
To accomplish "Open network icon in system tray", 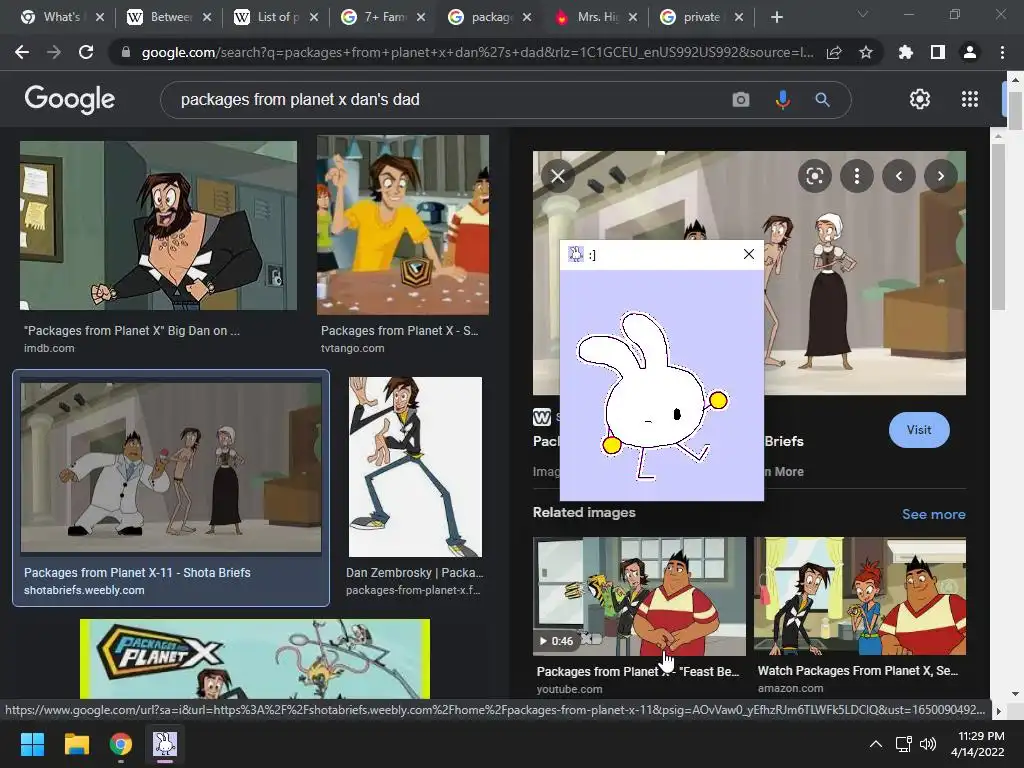I will coord(903,744).
